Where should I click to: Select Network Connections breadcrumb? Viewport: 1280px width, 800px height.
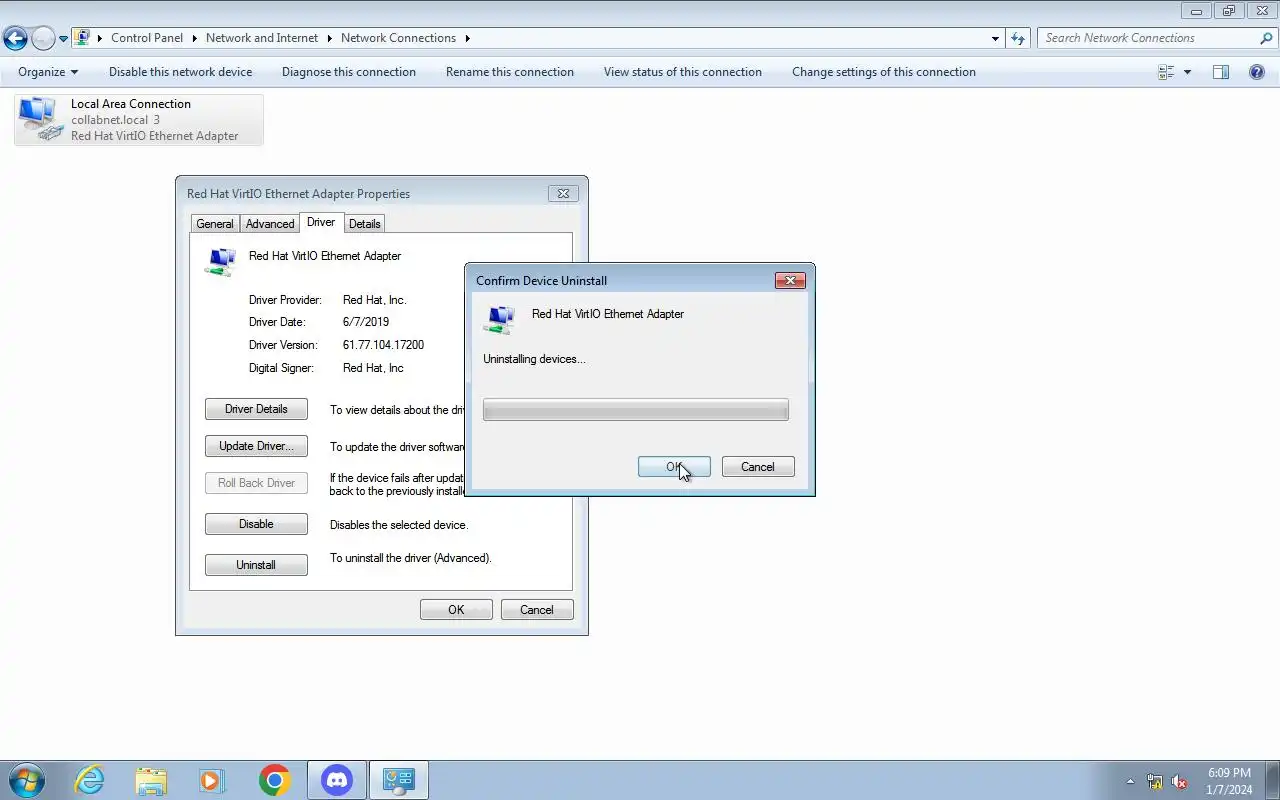[x=398, y=38]
